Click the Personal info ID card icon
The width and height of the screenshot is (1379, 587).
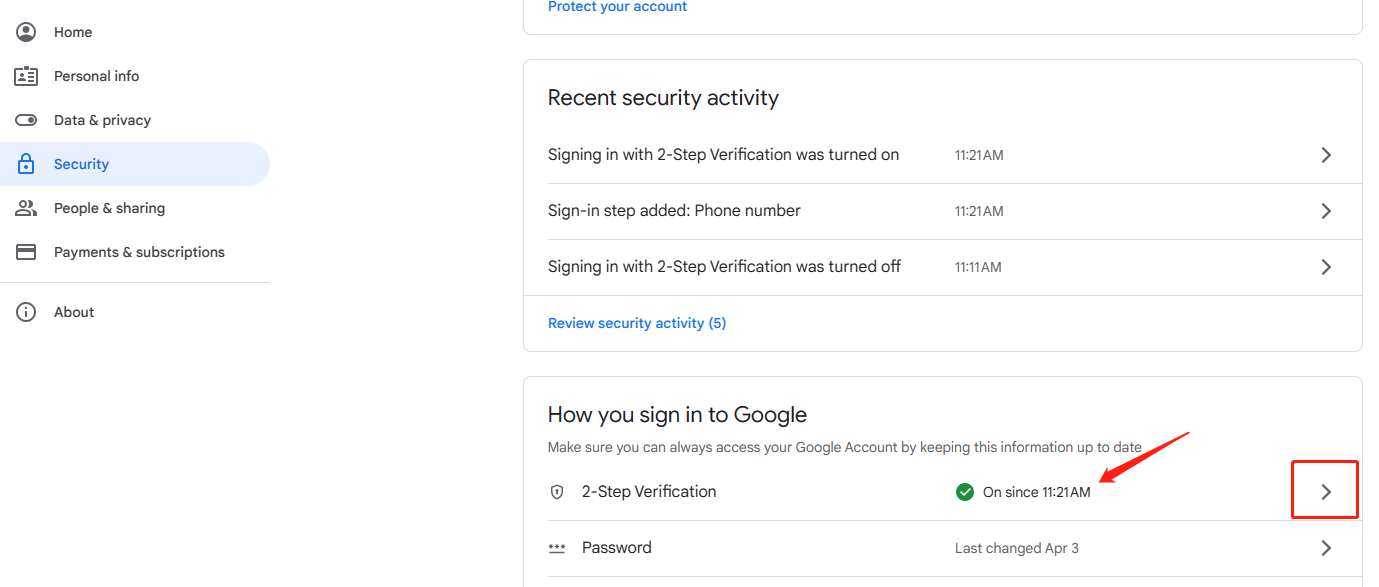click(26, 76)
